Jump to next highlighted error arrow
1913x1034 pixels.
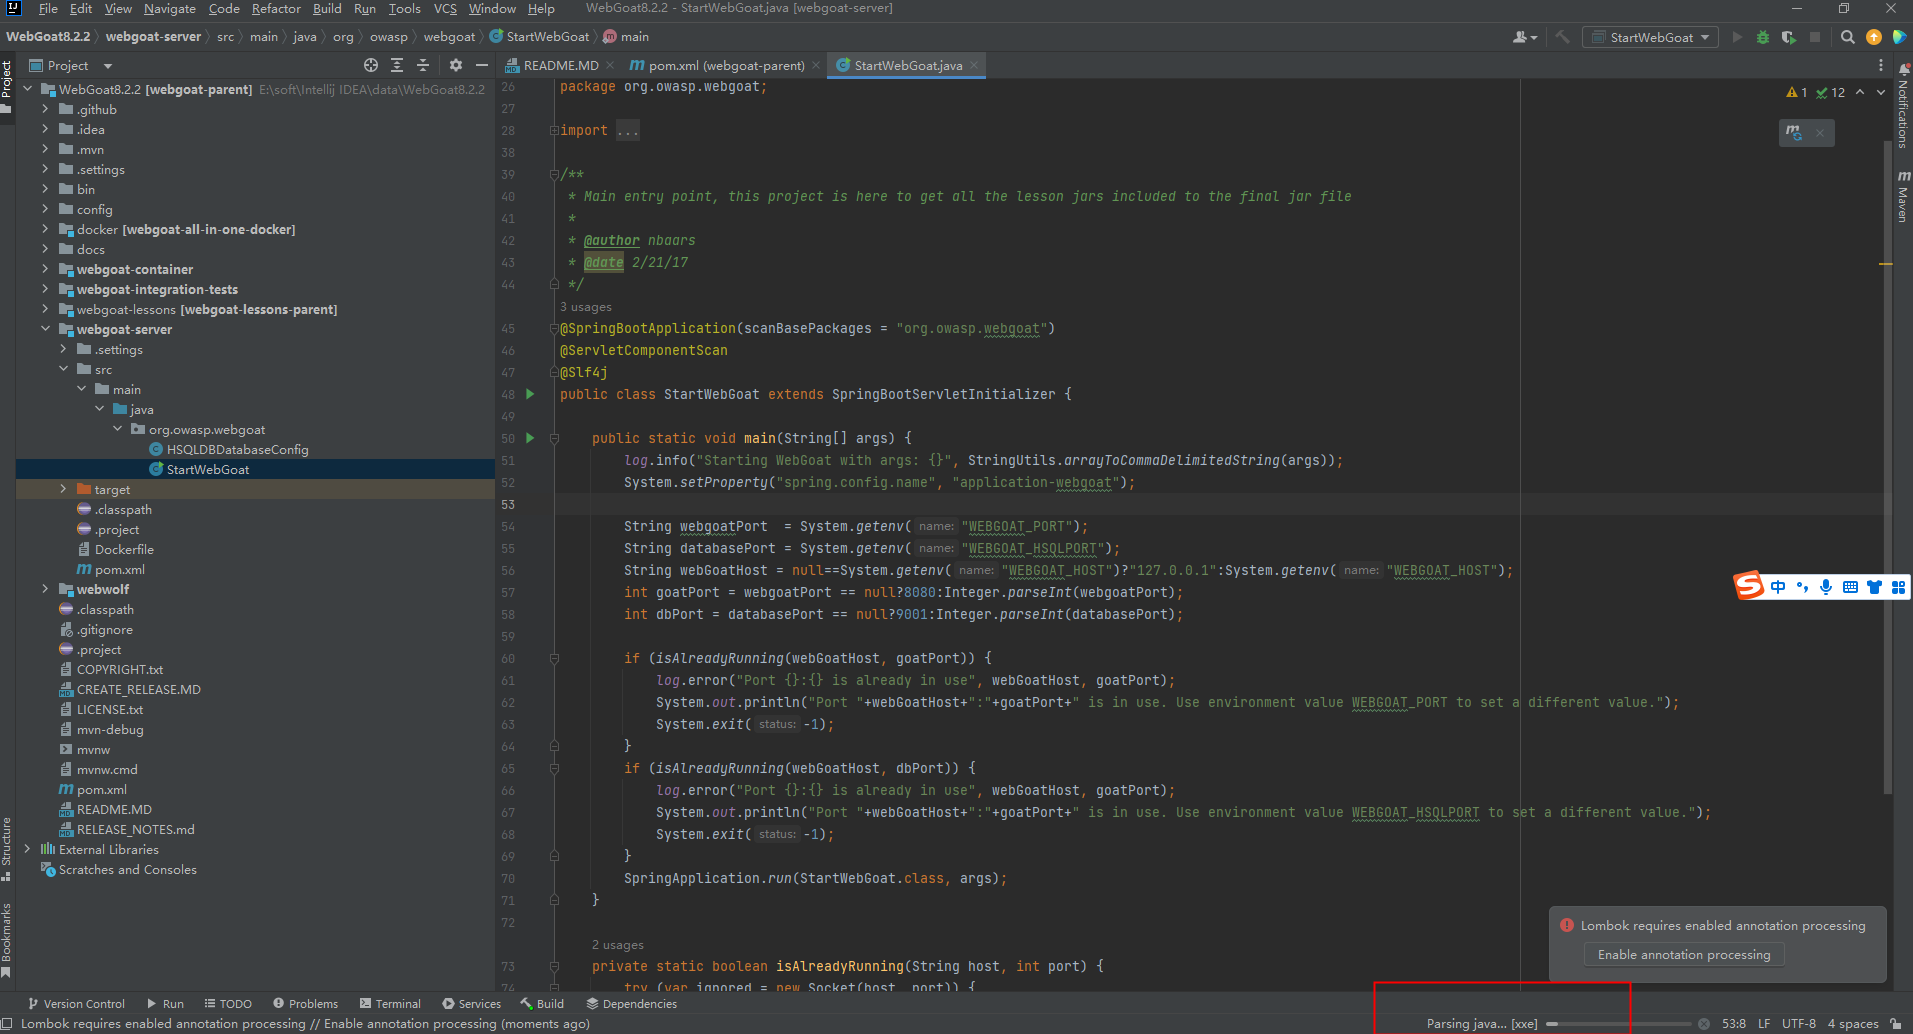1880,92
